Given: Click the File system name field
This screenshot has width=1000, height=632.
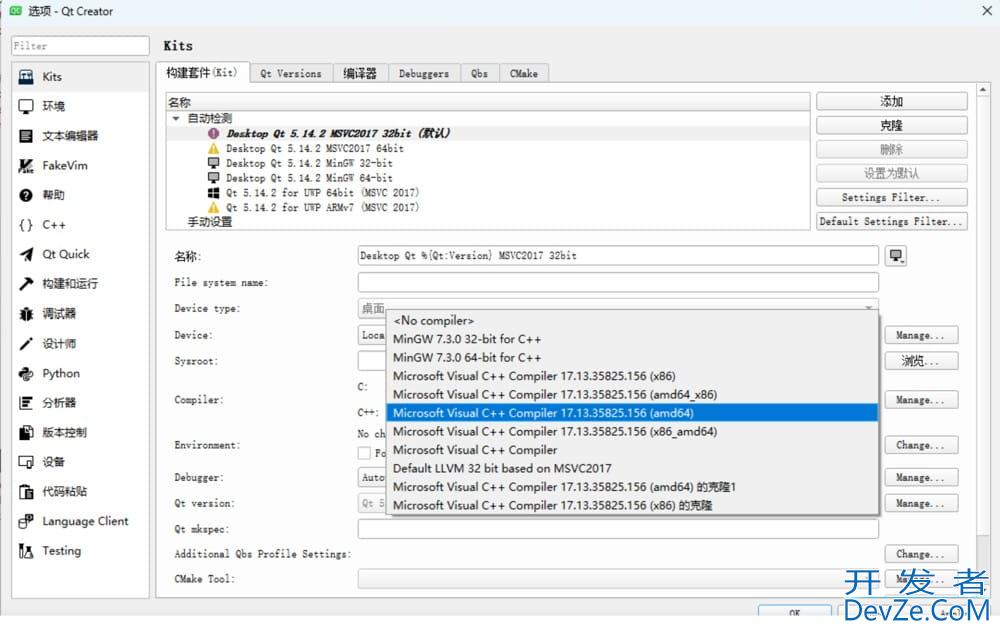Looking at the screenshot, I should [618, 282].
